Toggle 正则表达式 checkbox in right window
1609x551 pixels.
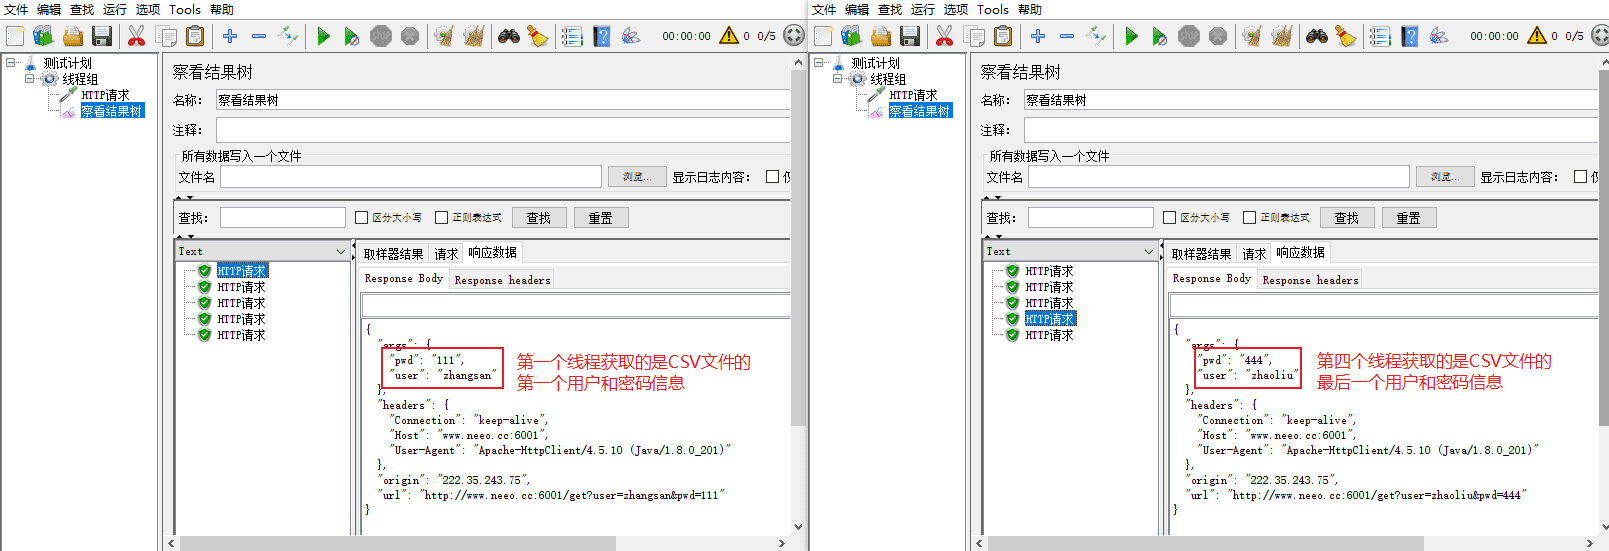click(1249, 217)
